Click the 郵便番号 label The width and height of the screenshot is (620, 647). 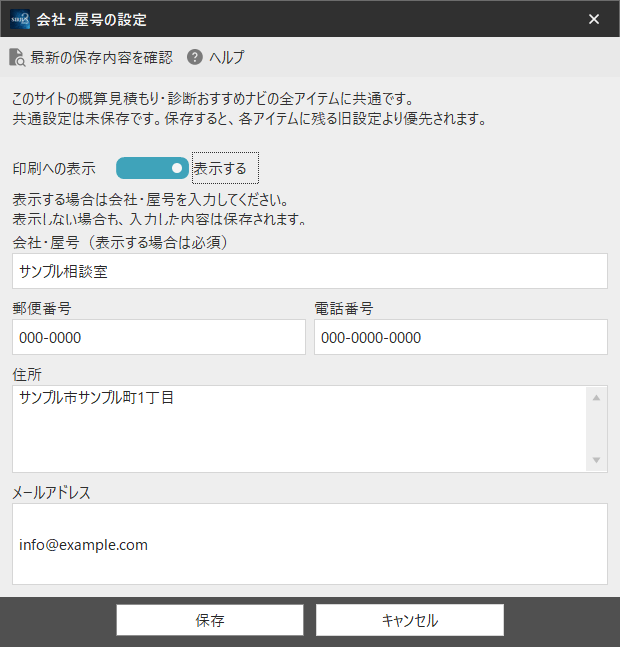42,308
